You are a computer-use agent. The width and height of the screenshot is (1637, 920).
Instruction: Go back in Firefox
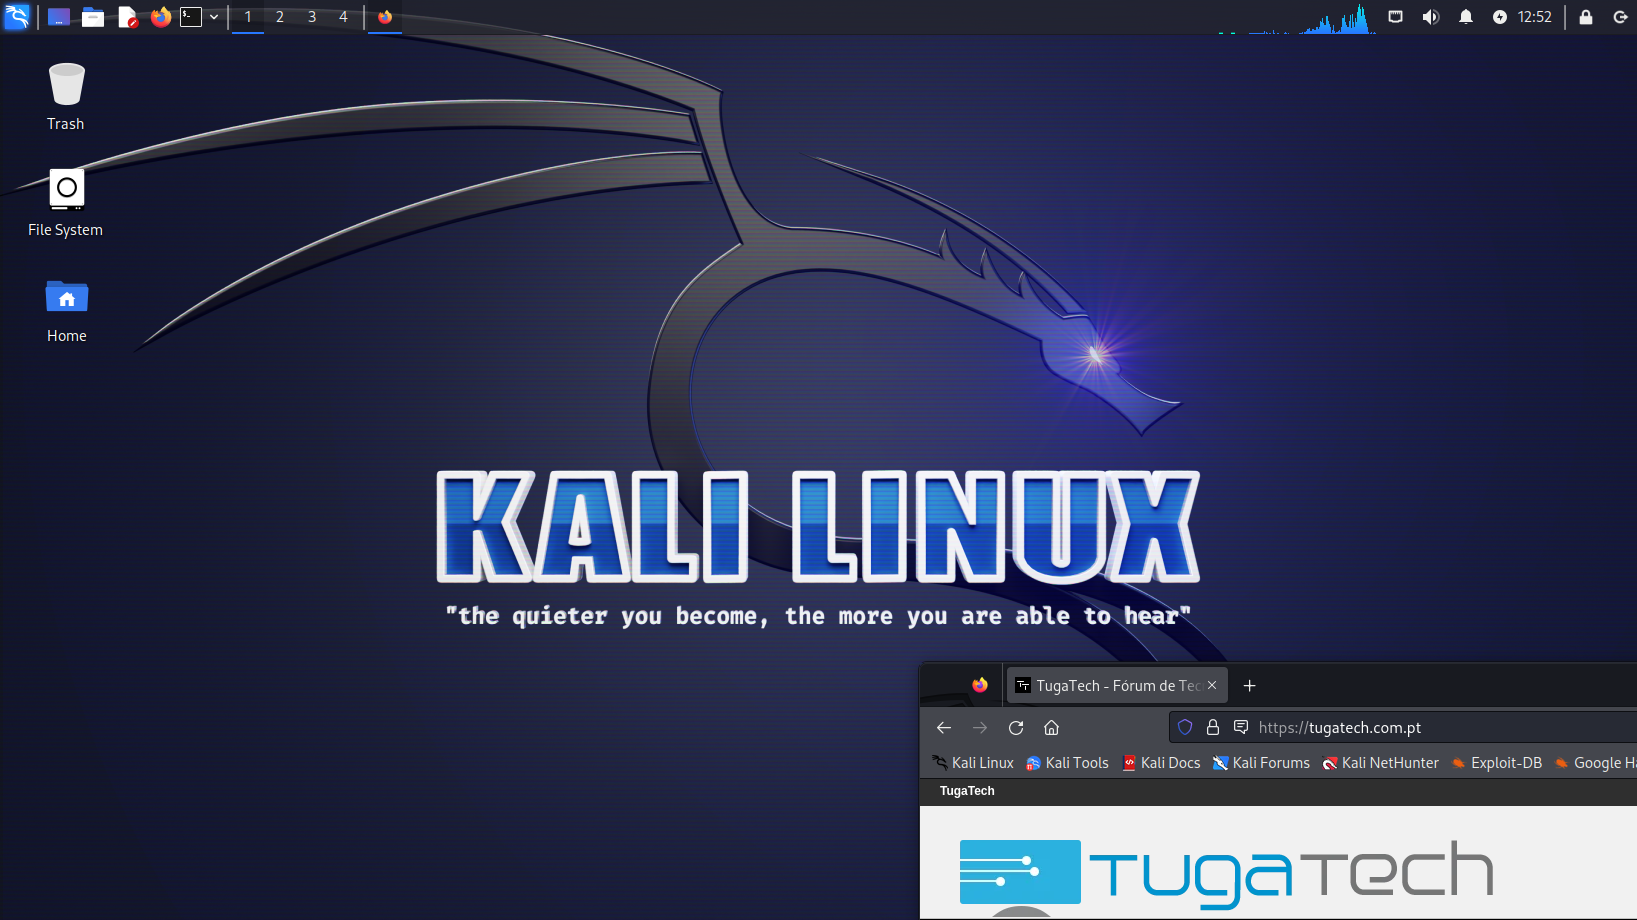coord(944,727)
